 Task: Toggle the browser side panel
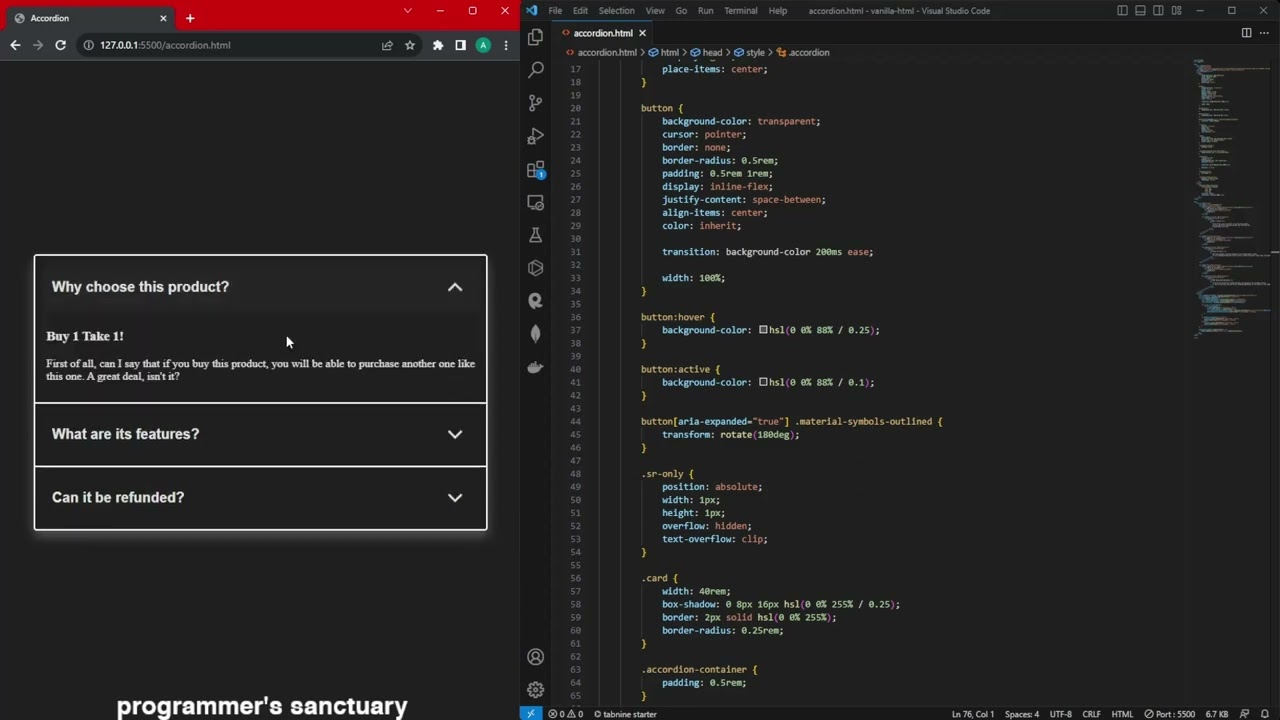click(460, 45)
